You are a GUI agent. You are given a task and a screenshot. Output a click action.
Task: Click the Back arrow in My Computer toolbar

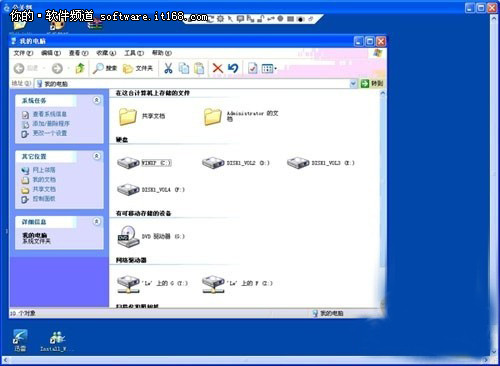tap(19, 68)
